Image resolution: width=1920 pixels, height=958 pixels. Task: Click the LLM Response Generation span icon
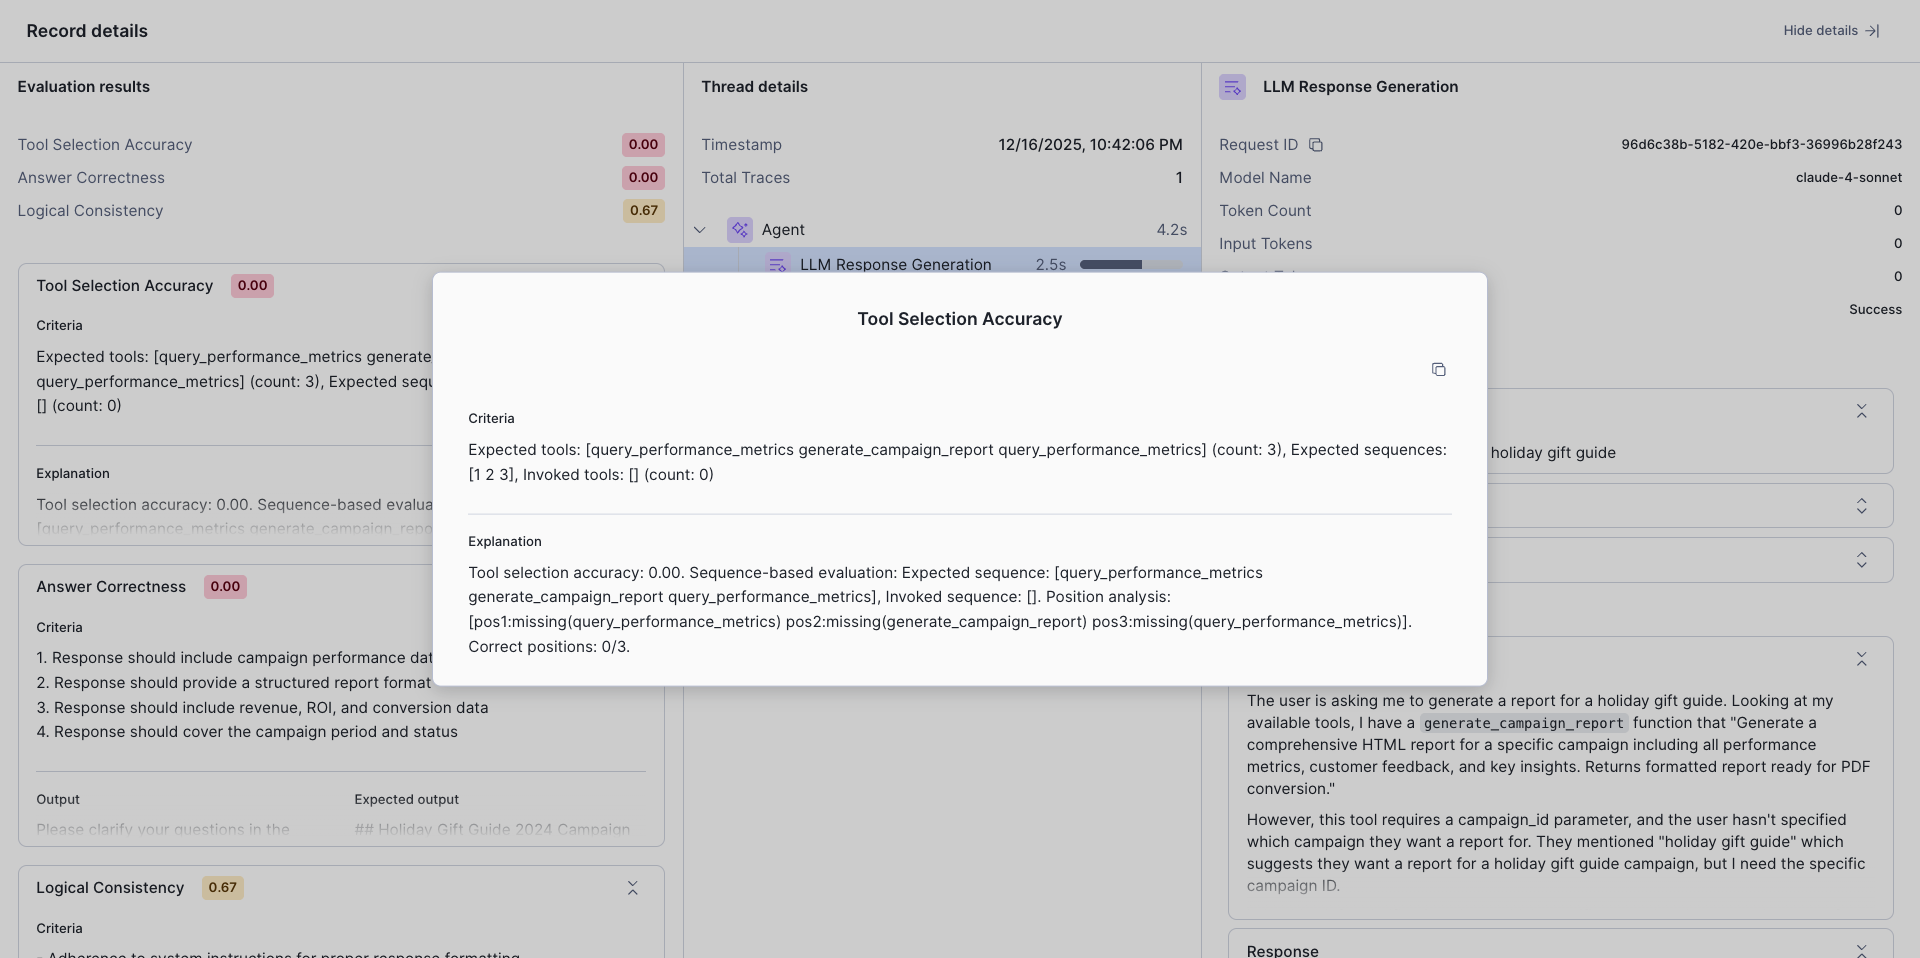pyautogui.click(x=777, y=264)
